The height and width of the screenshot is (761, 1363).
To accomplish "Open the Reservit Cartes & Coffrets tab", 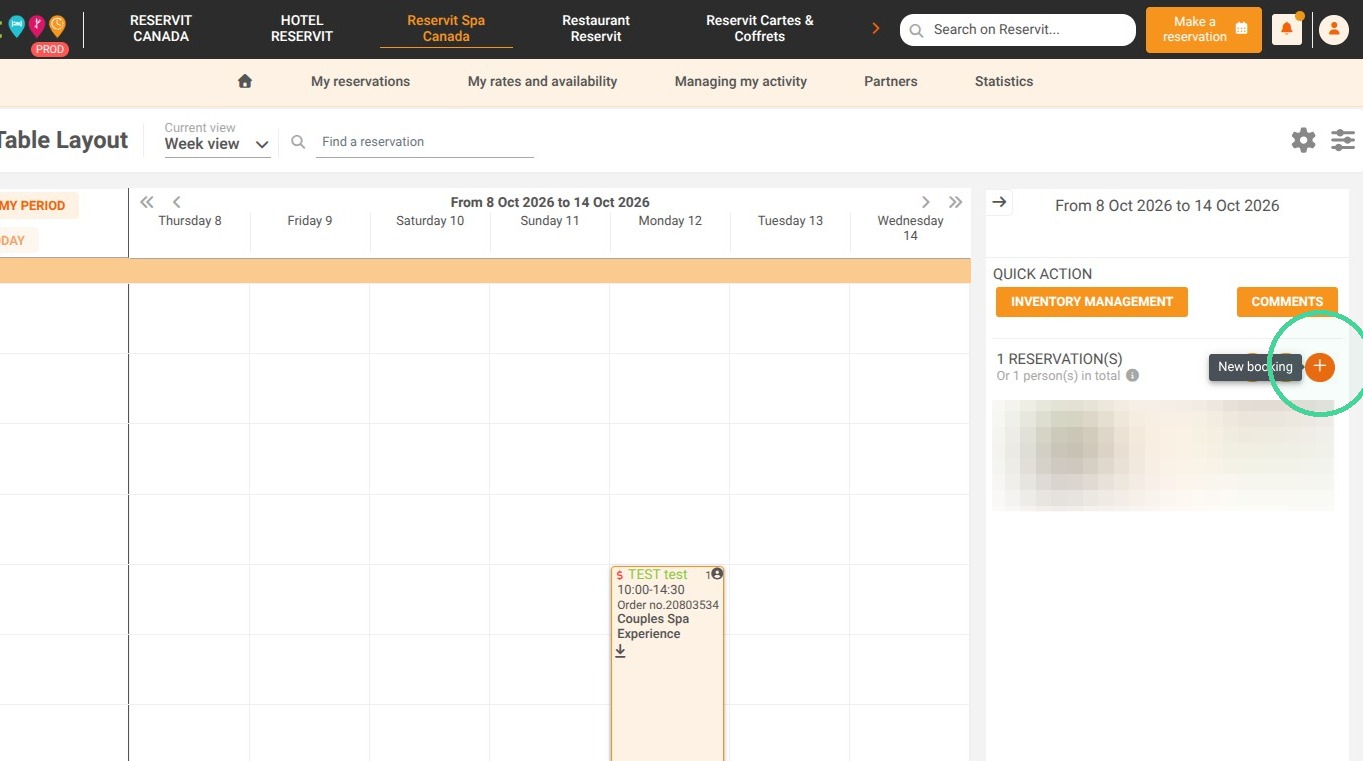I will point(760,28).
